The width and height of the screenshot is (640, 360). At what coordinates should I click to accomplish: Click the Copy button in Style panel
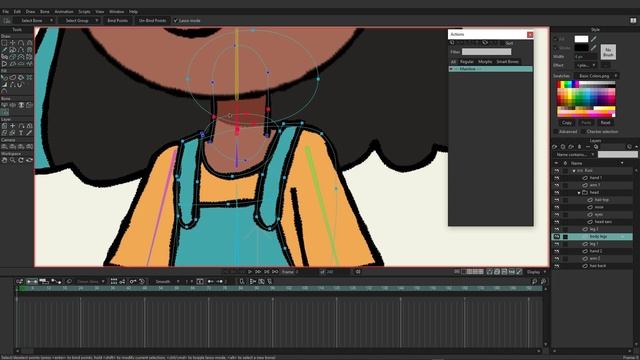(x=567, y=123)
